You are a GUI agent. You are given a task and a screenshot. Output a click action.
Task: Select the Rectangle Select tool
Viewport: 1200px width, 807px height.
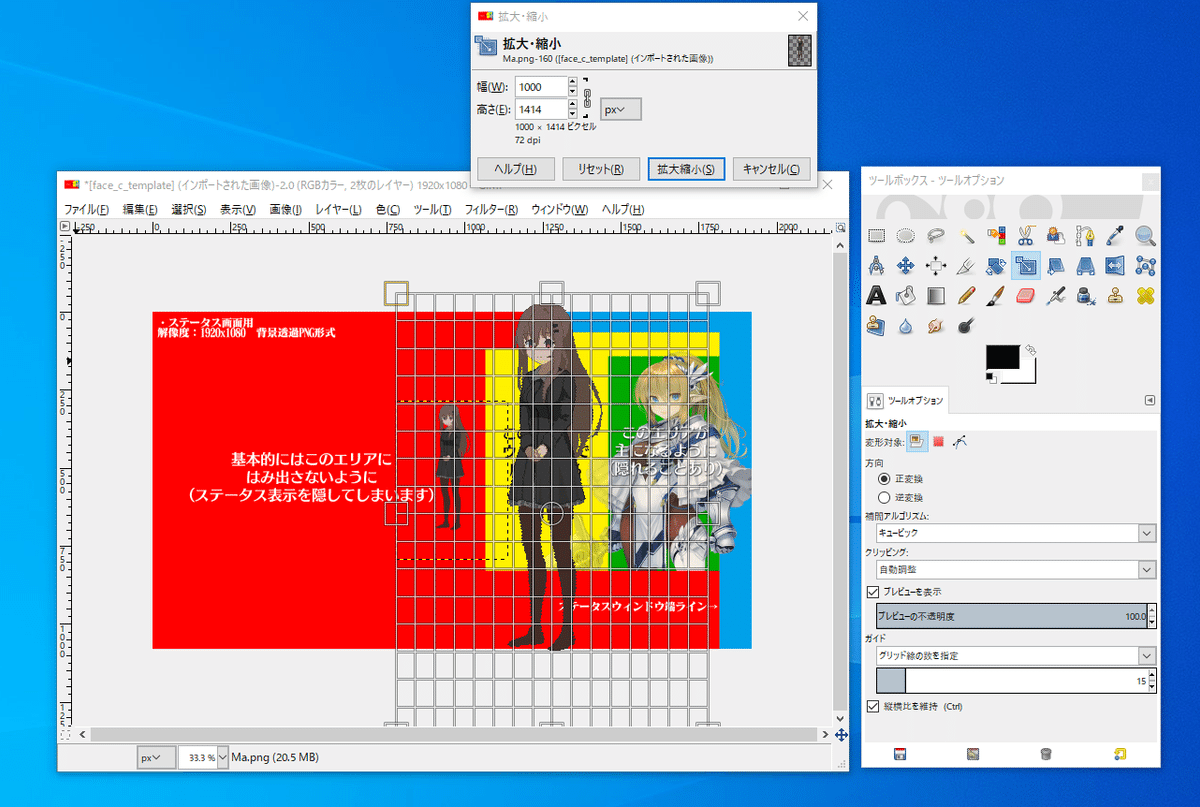point(876,236)
